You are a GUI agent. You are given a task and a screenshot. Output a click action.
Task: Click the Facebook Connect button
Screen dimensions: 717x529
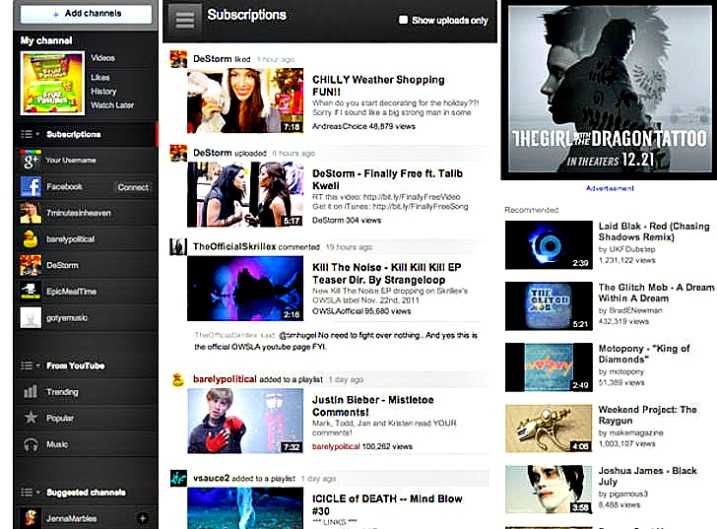click(133, 187)
